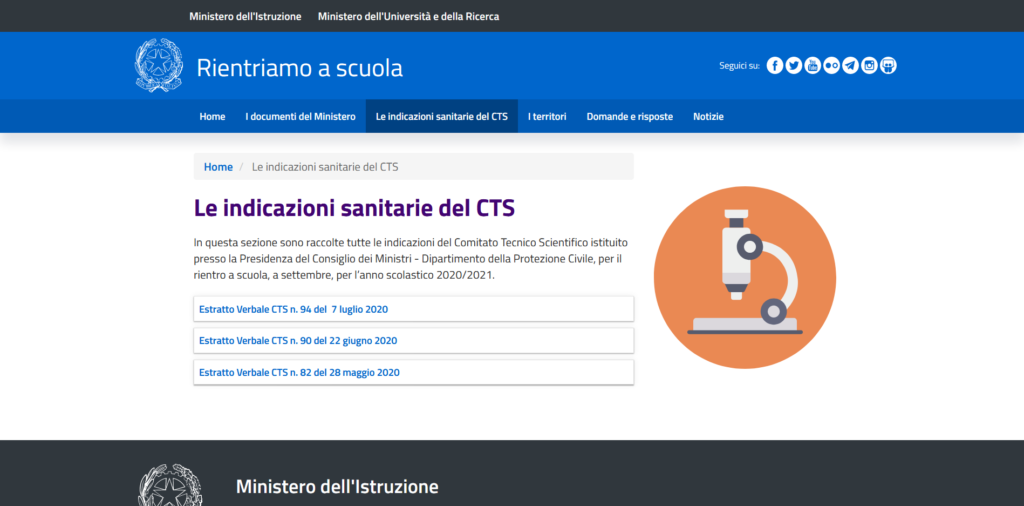This screenshot has width=1024, height=506.
Task: Select Le indicazioni sanitarie del CTS tab
Action: pos(441,116)
